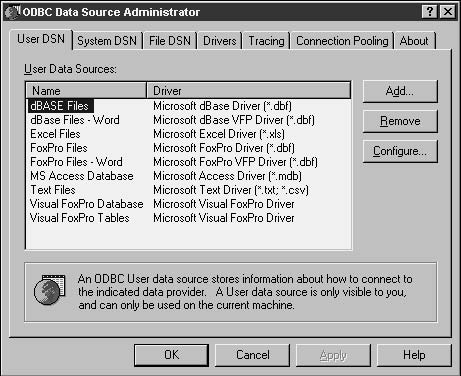Click the ODBC globe icon in title bar
Screen dimensions: 461x376
click(13, 12)
